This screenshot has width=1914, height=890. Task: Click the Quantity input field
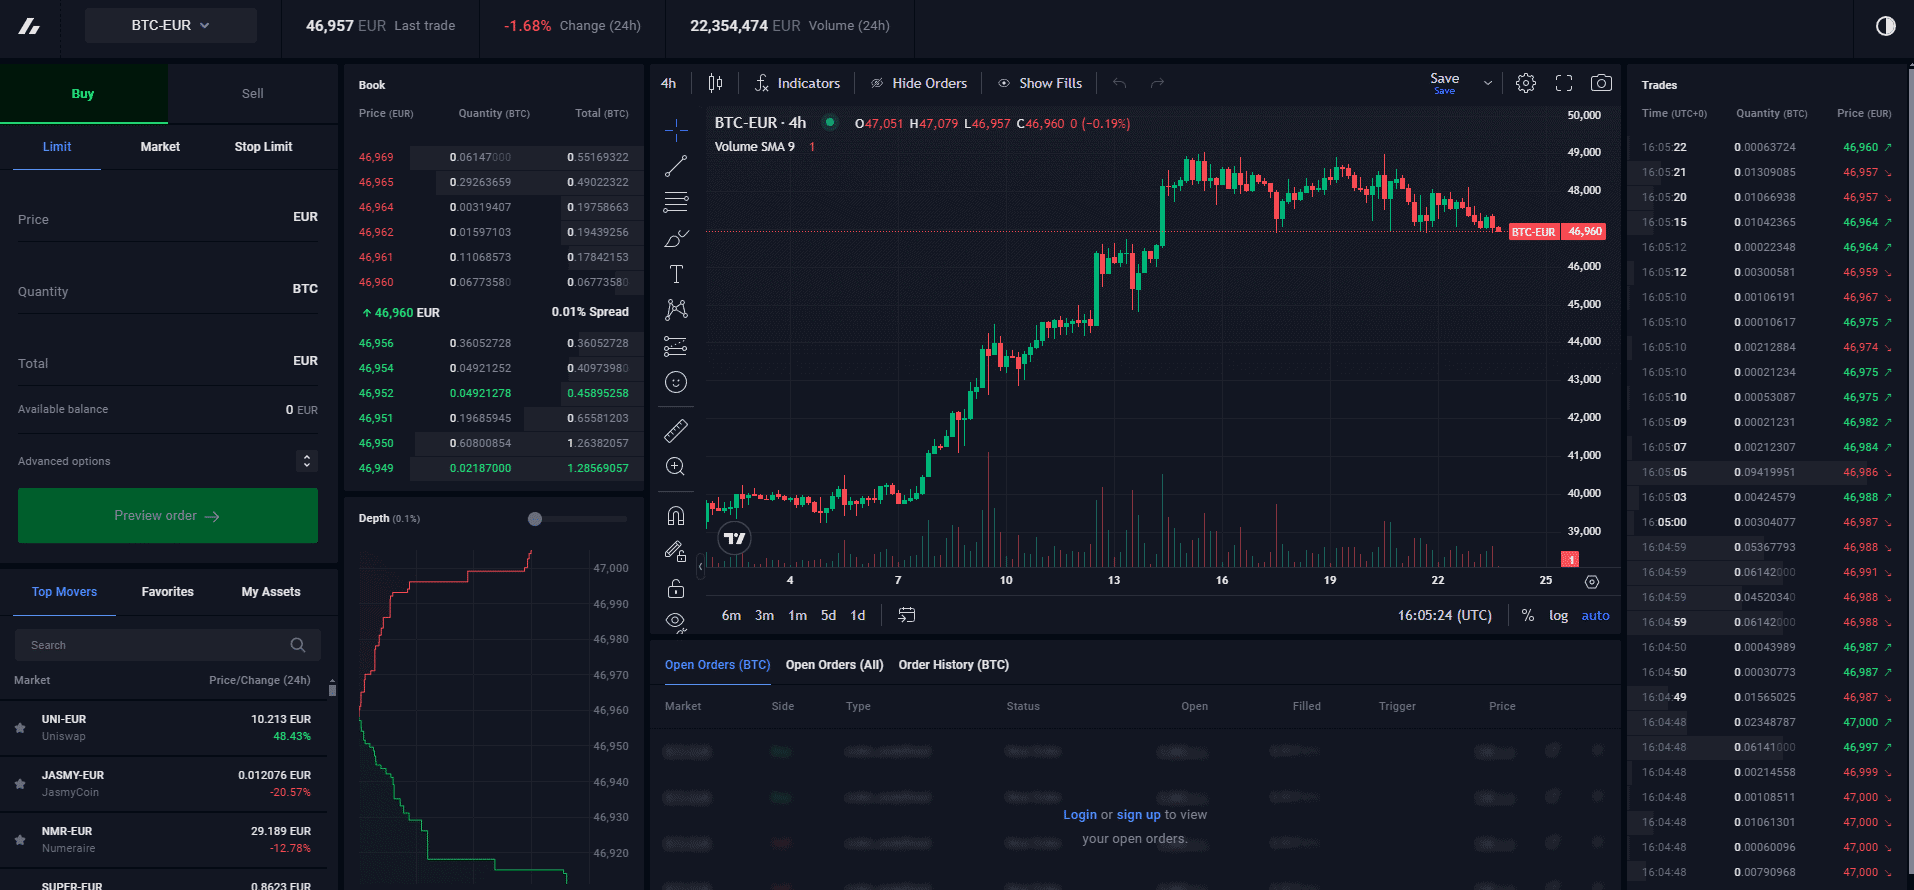click(168, 290)
